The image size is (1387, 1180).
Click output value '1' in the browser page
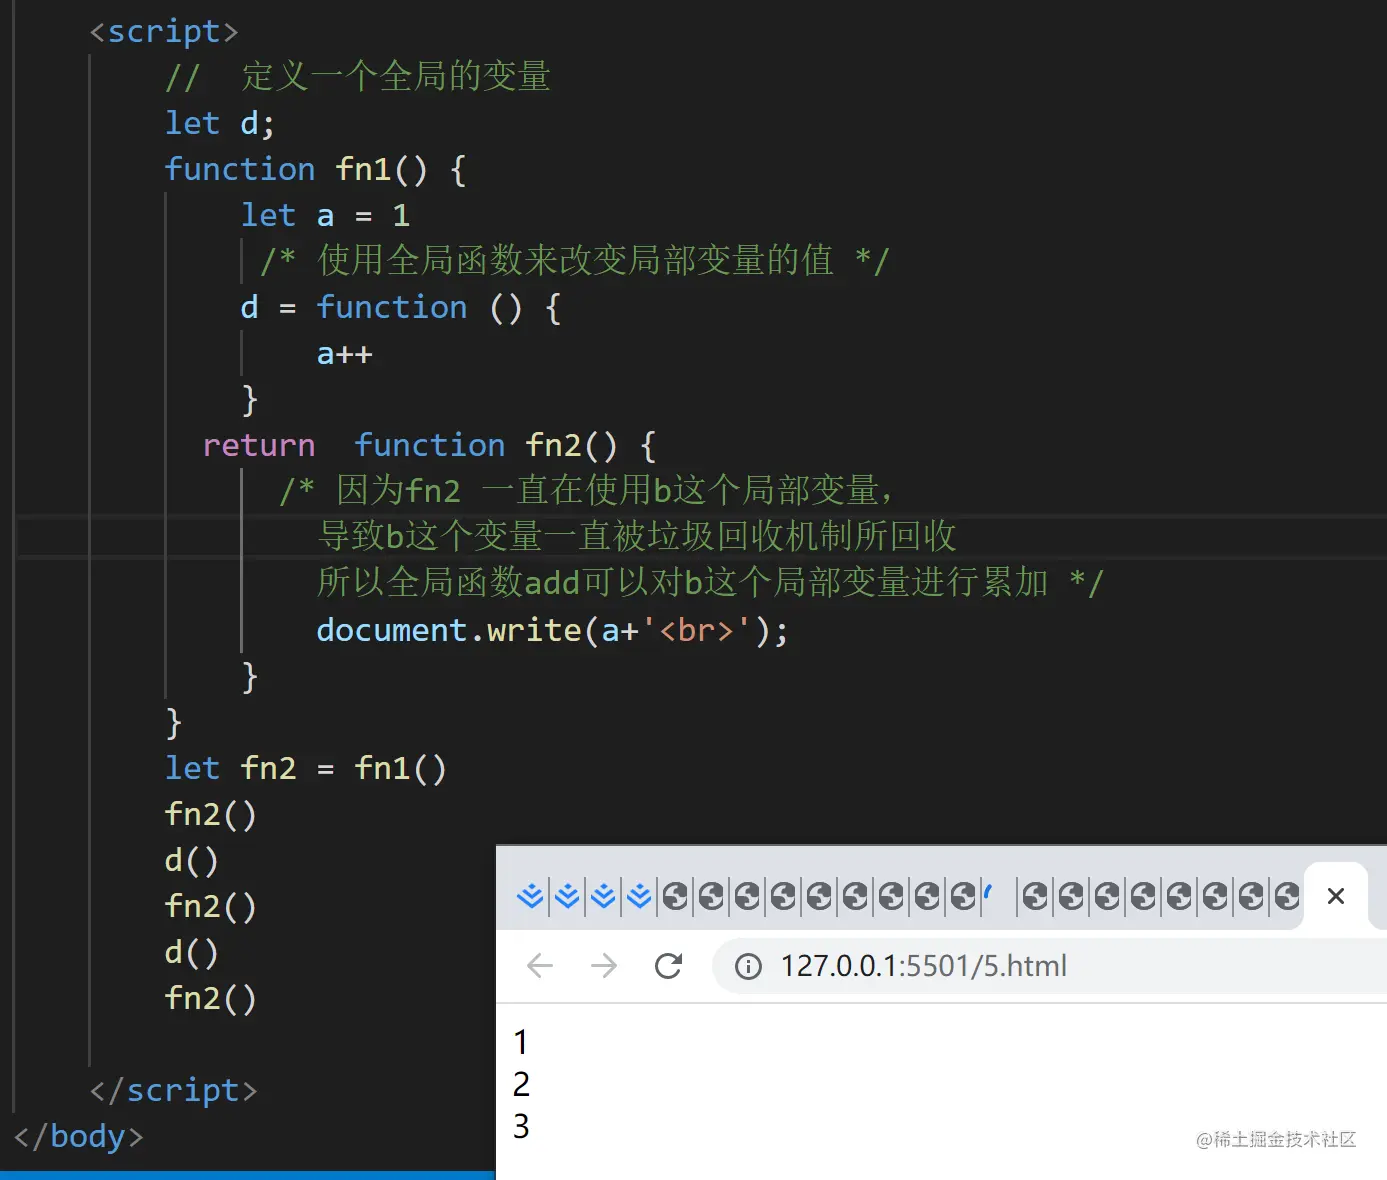tap(521, 1043)
